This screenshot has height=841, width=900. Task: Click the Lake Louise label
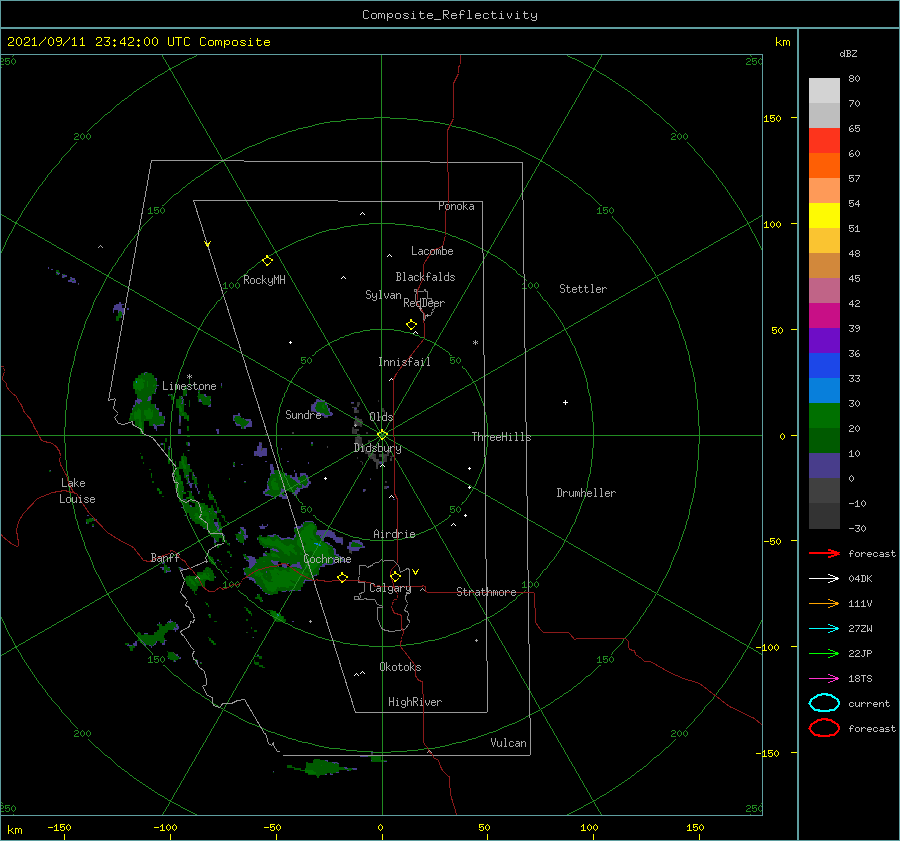pyautogui.click(x=77, y=491)
